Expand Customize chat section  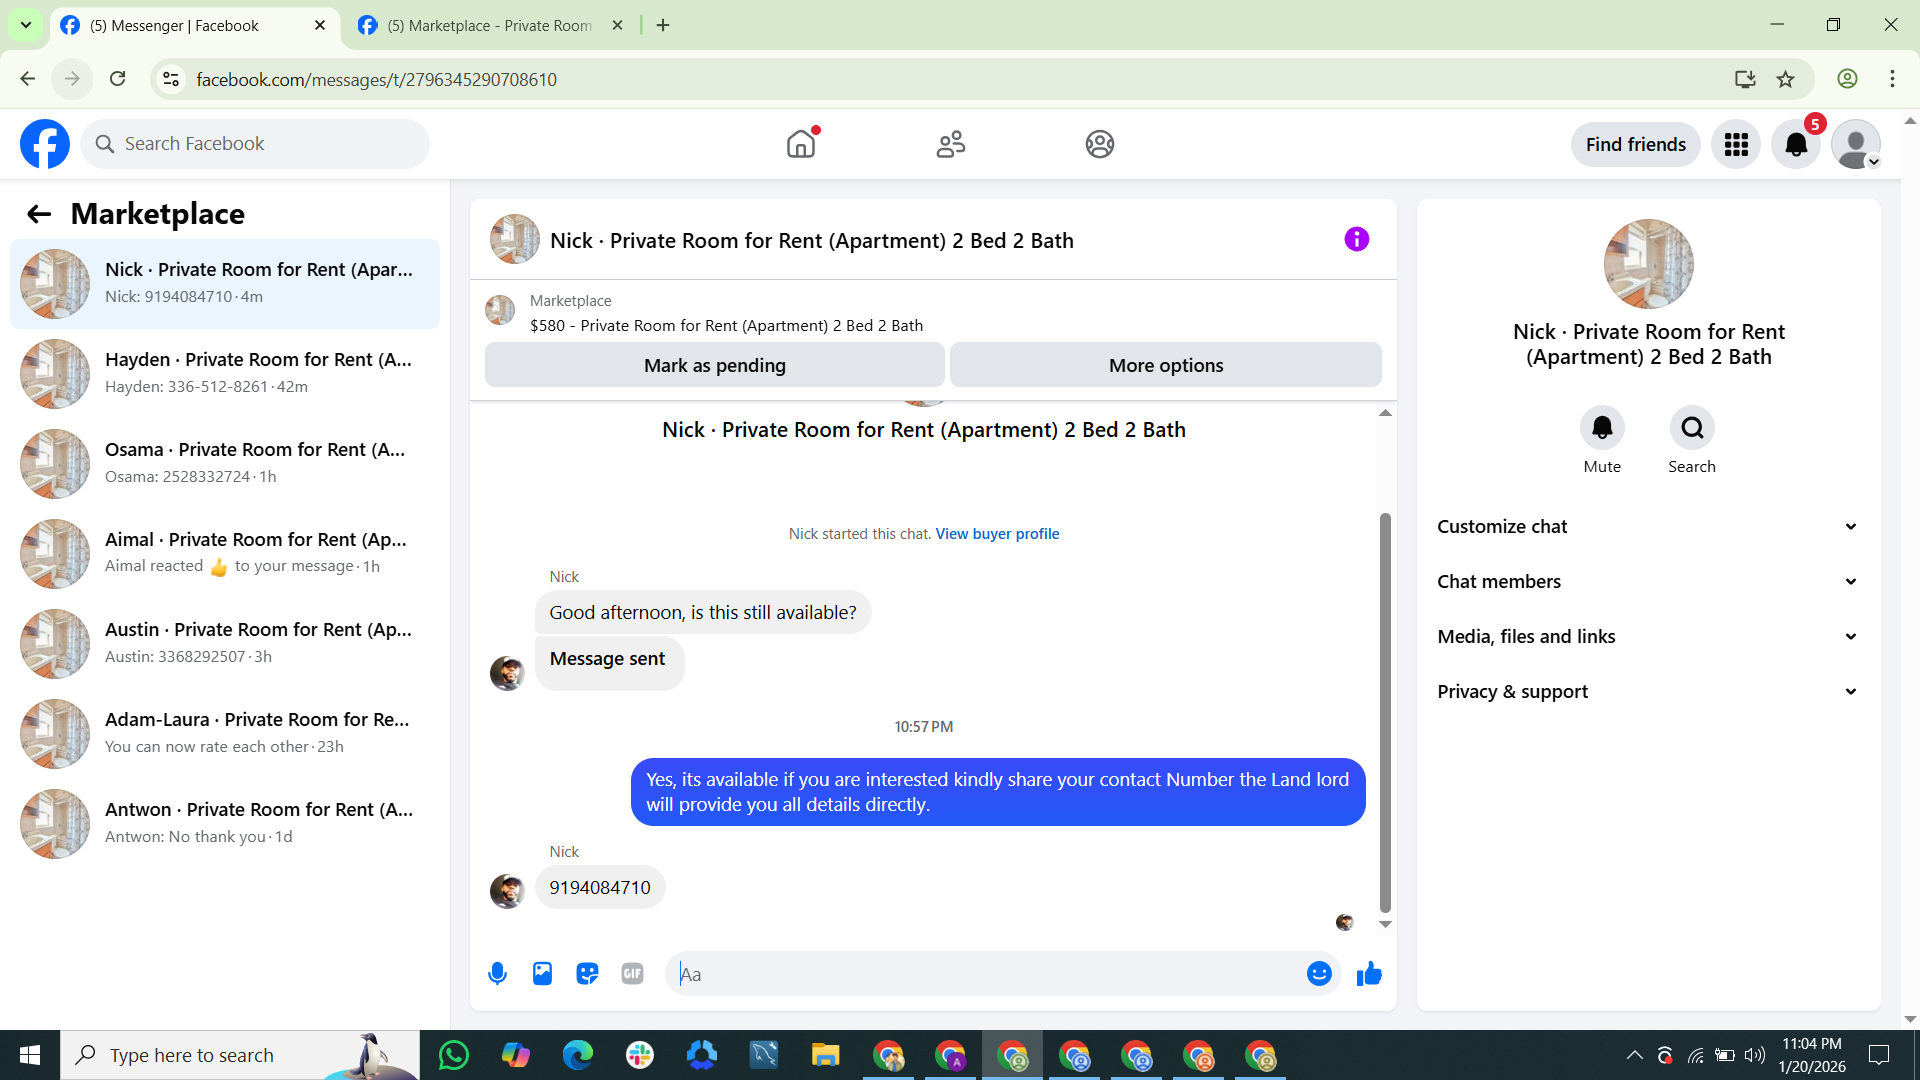coord(1648,527)
